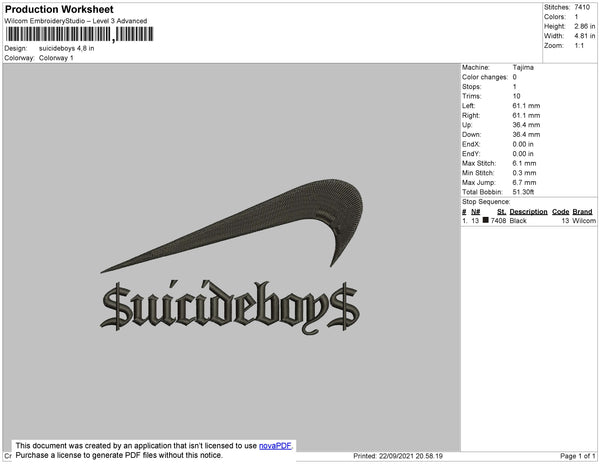Click the 'Production Worksheet' title

point(59,9)
